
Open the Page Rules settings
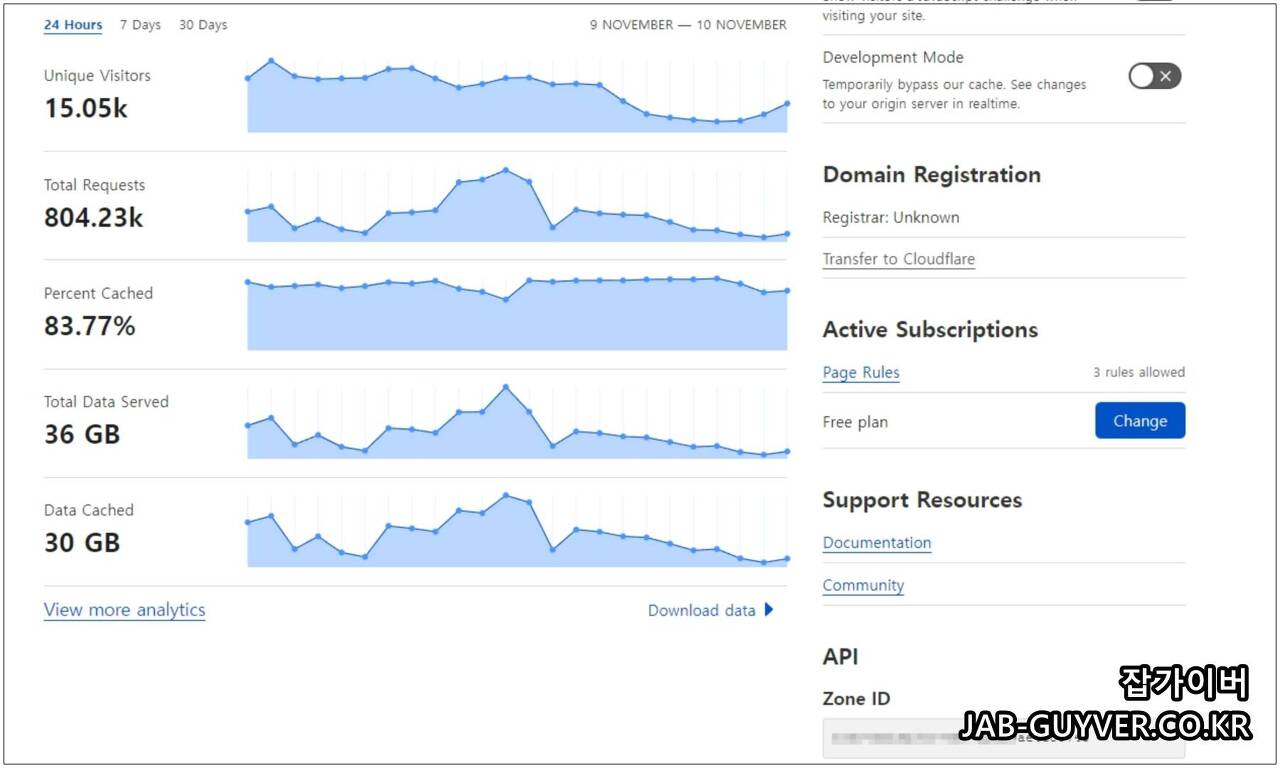click(x=861, y=372)
